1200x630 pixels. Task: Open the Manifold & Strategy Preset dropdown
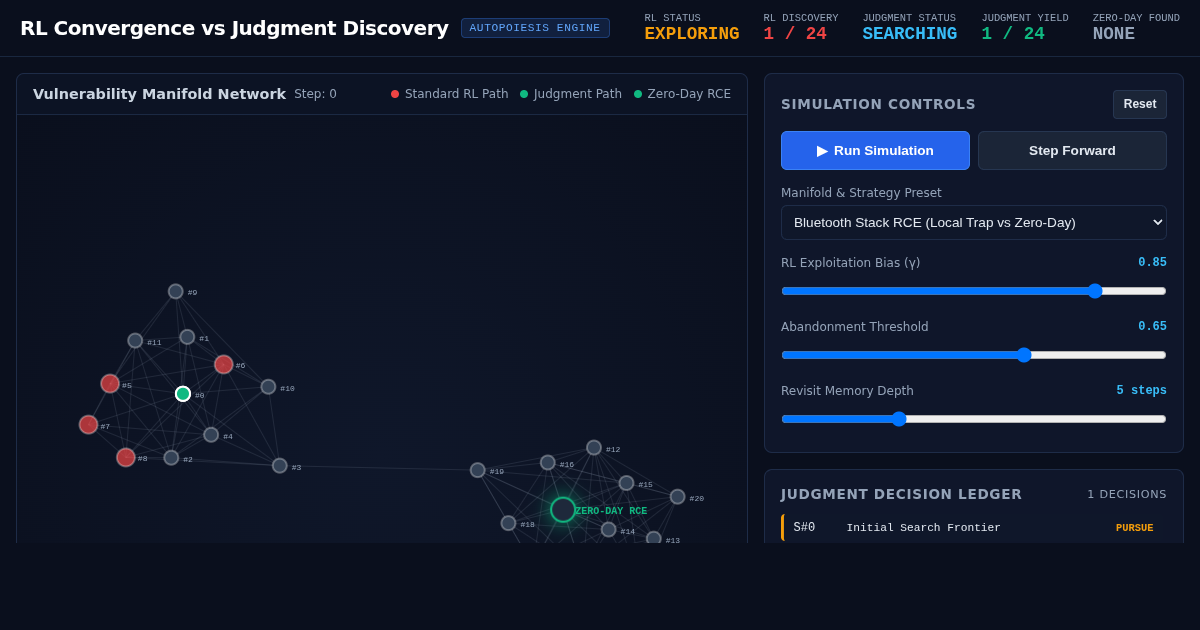tap(974, 222)
